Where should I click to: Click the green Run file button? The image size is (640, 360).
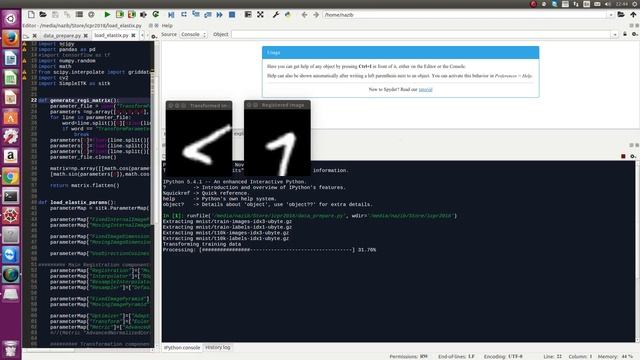coord(107,15)
